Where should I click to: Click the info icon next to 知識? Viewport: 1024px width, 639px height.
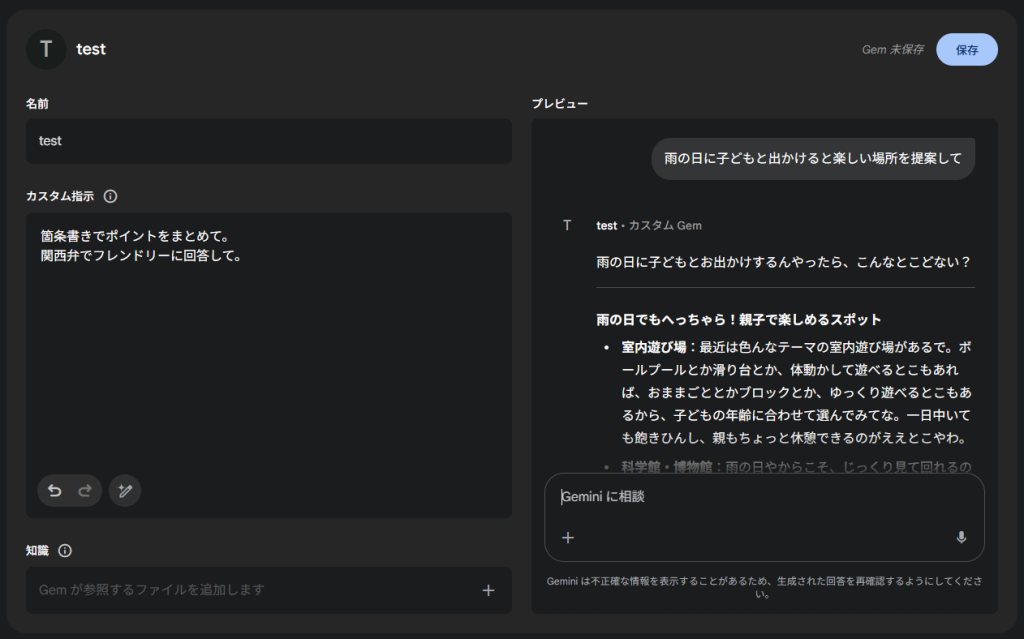pyautogui.click(x=65, y=551)
